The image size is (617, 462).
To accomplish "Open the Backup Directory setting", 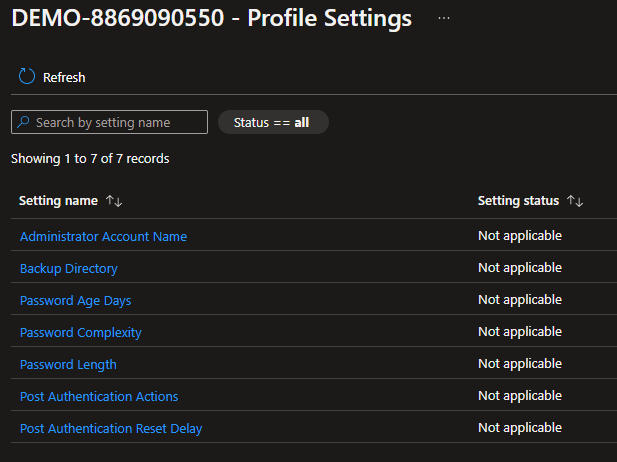I will (68, 269).
